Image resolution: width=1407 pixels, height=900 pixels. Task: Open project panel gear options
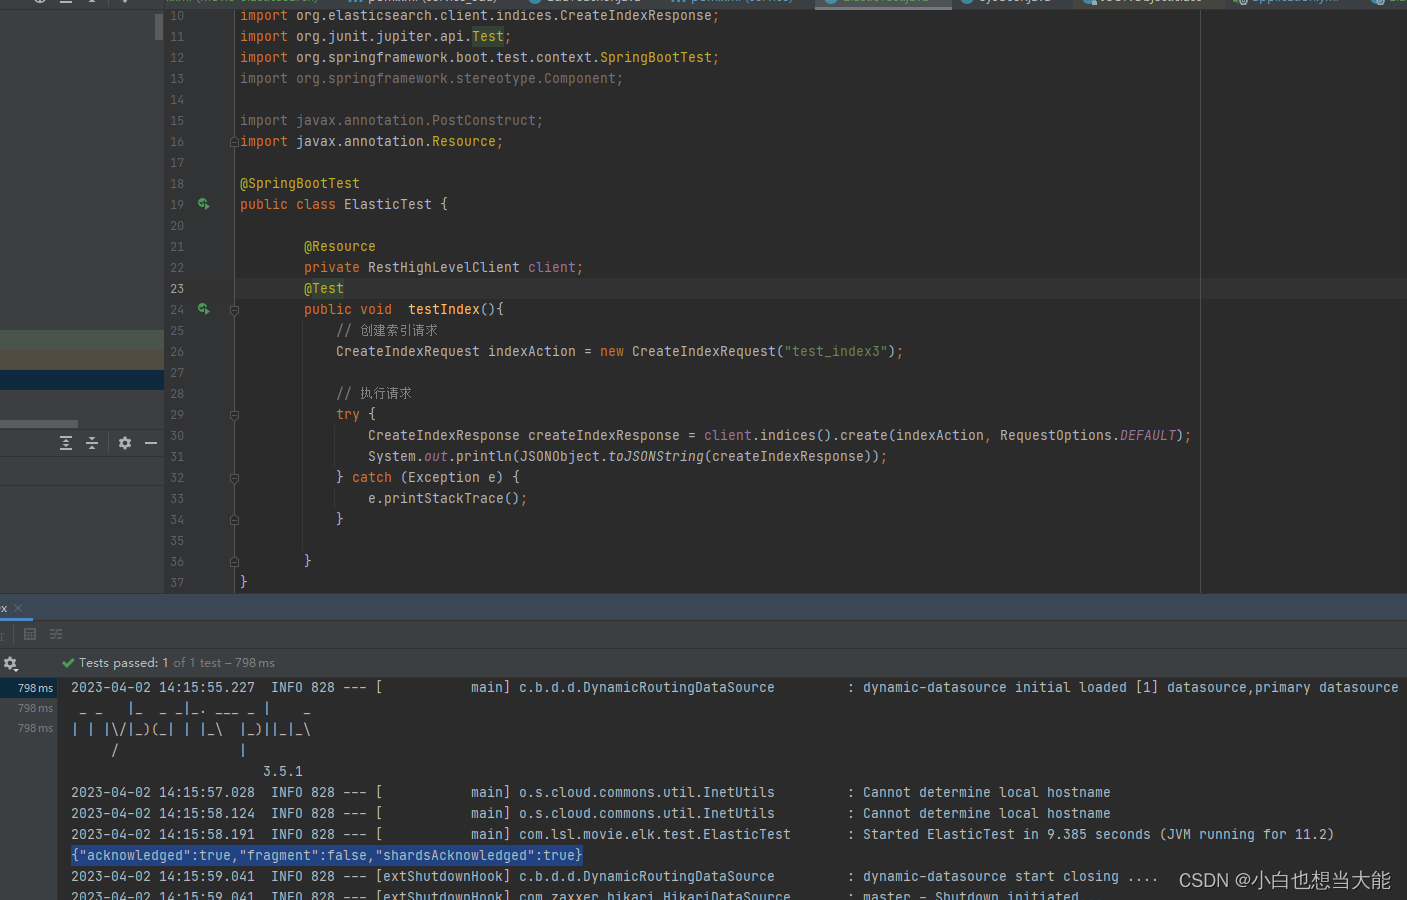click(125, 443)
